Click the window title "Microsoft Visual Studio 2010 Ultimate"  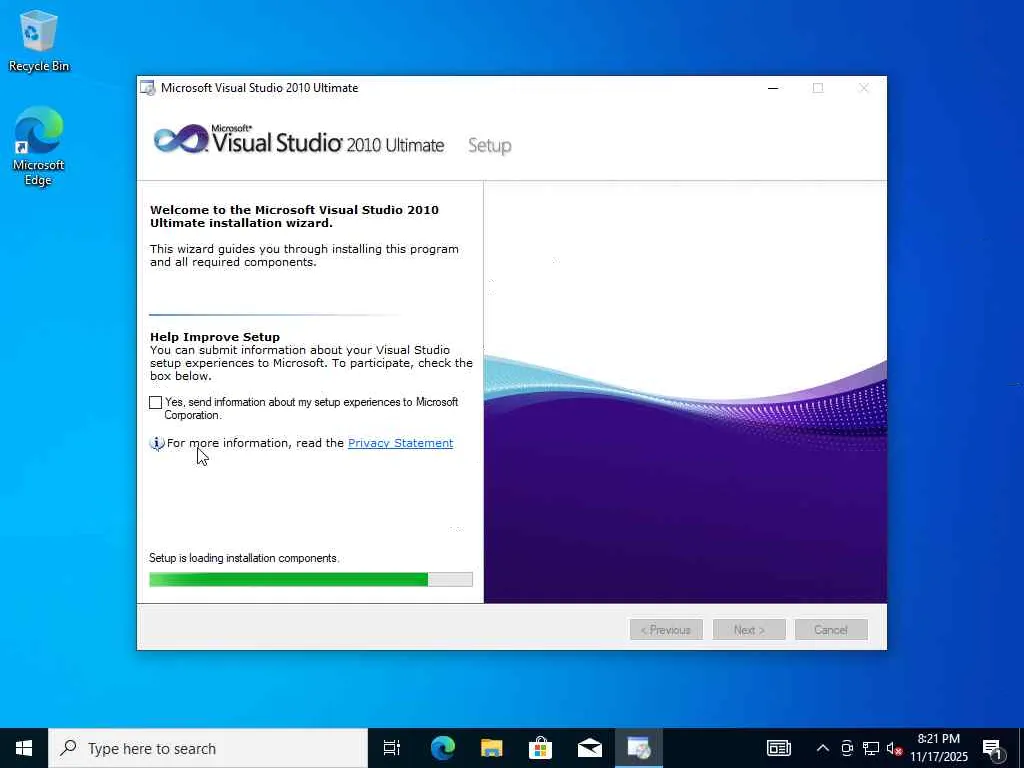coord(259,88)
